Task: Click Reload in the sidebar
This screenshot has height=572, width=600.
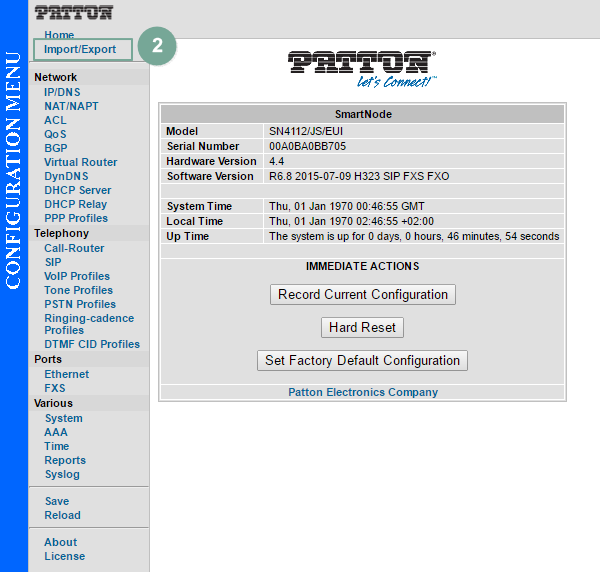Action: pyautogui.click(x=62, y=515)
